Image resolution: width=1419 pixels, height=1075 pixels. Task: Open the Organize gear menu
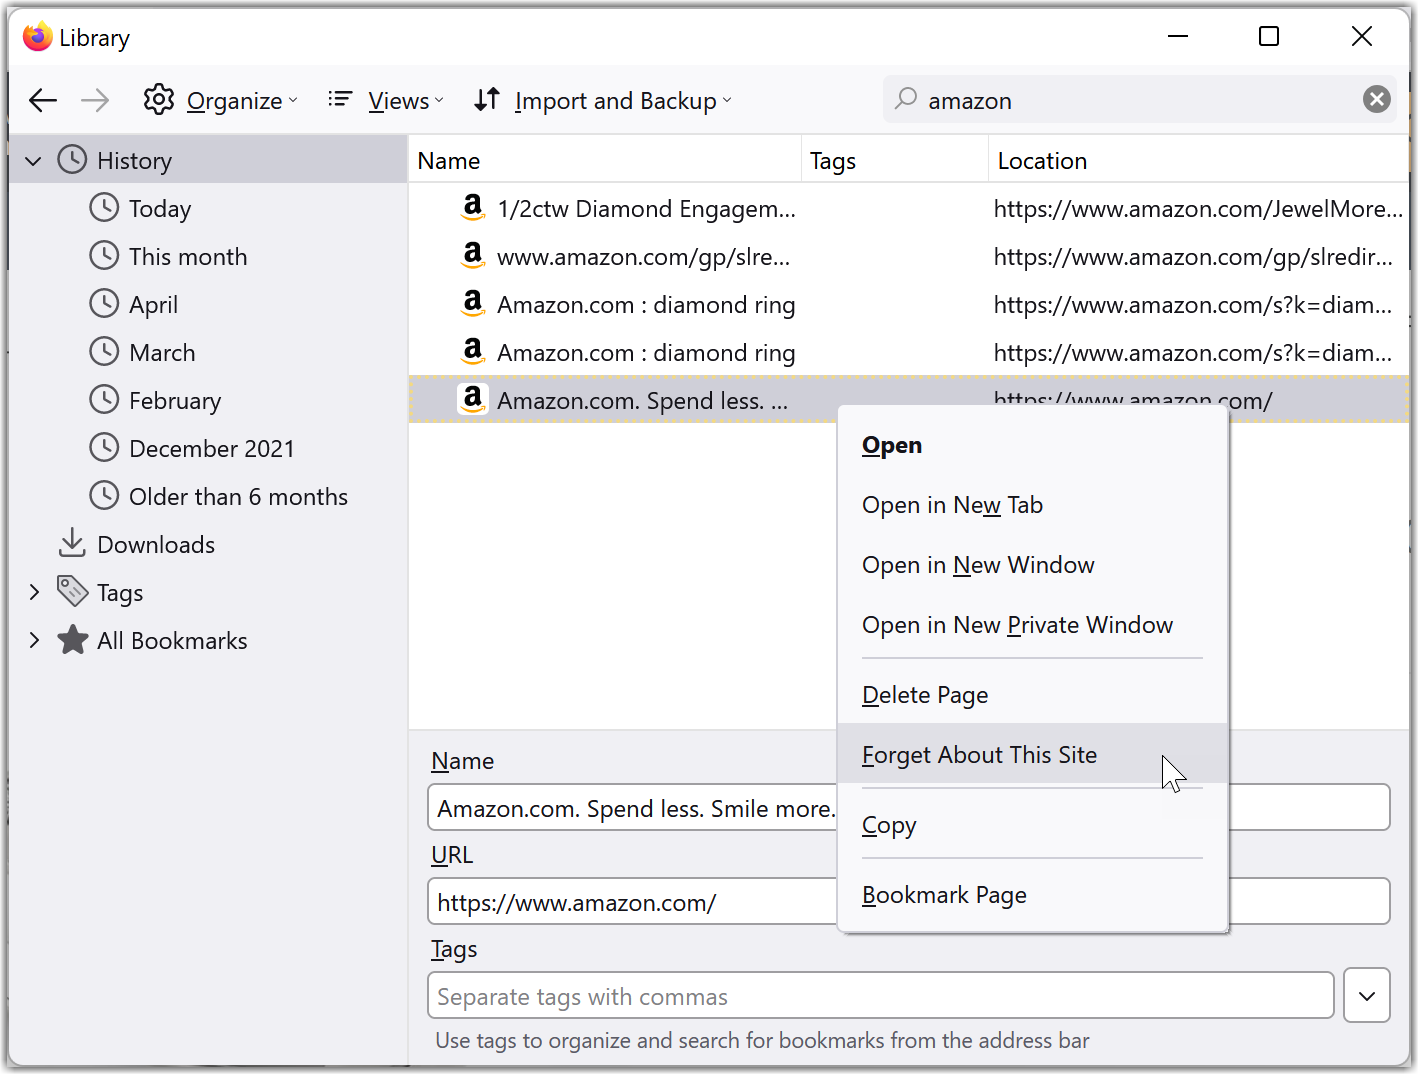pyautogui.click(x=221, y=100)
